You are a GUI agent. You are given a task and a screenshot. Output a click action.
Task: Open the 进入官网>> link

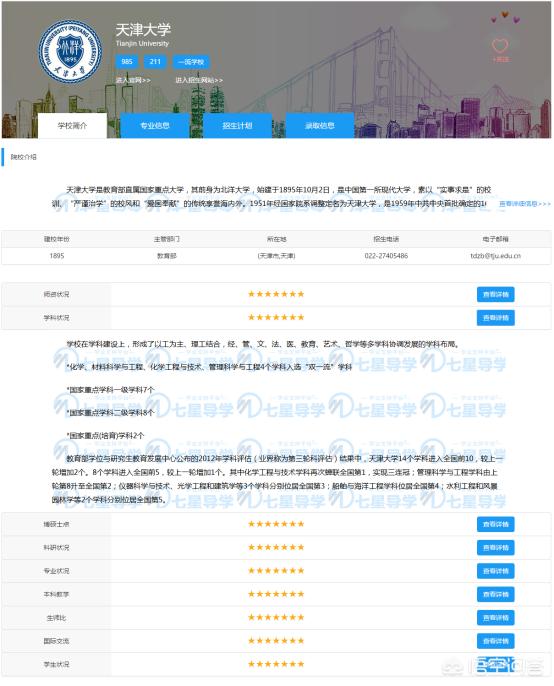pyautogui.click(x=133, y=80)
